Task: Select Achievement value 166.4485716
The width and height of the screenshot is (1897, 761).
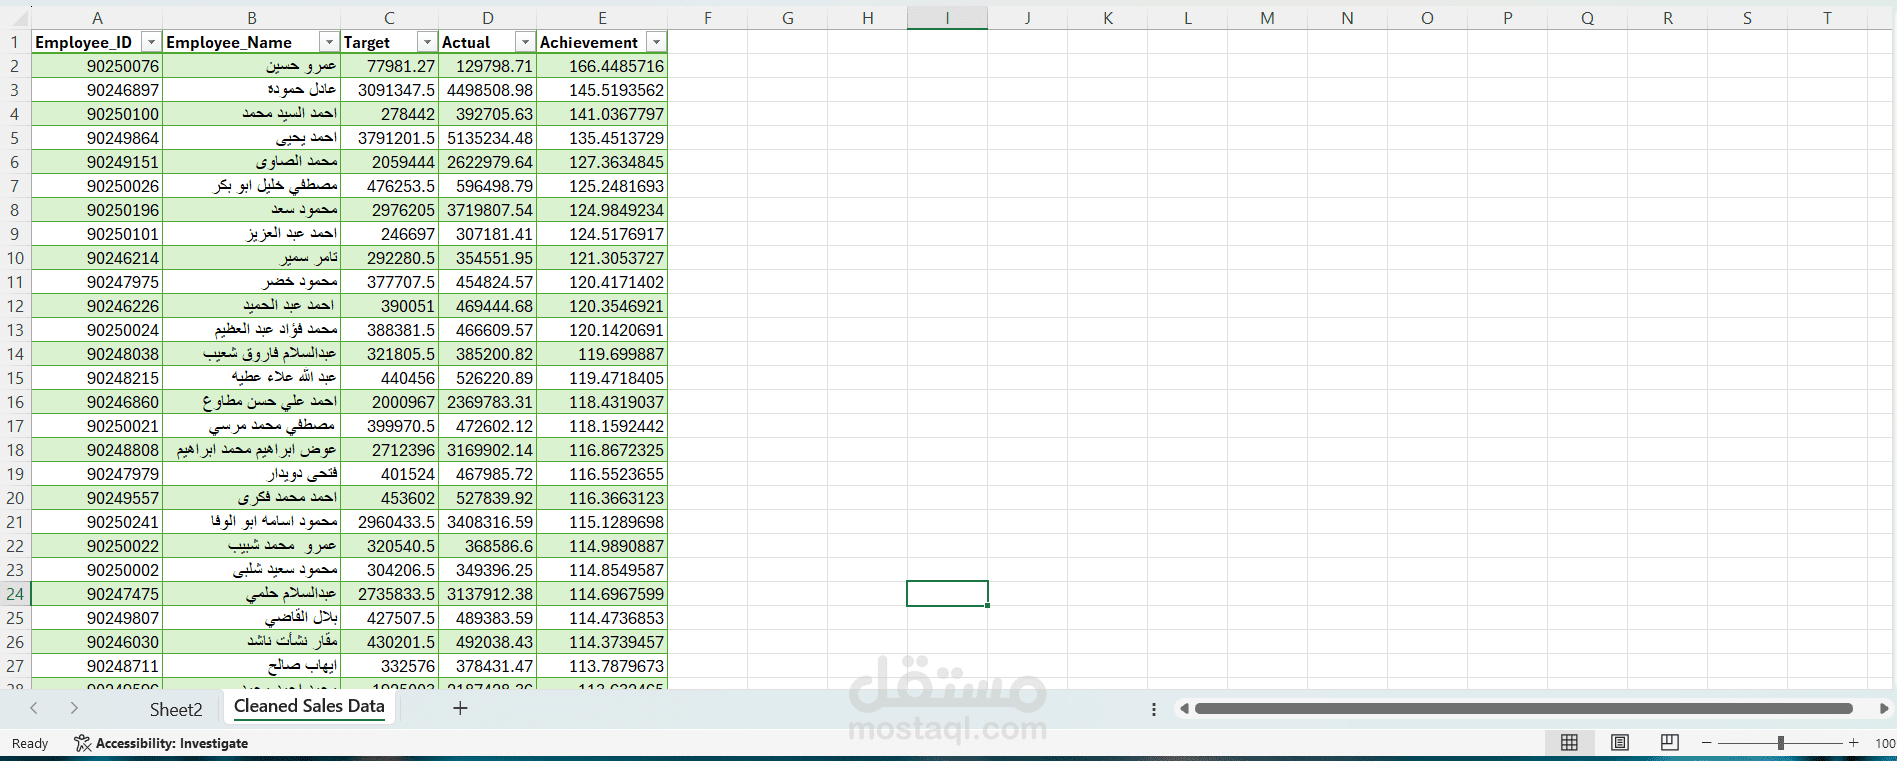Action: [x=602, y=66]
